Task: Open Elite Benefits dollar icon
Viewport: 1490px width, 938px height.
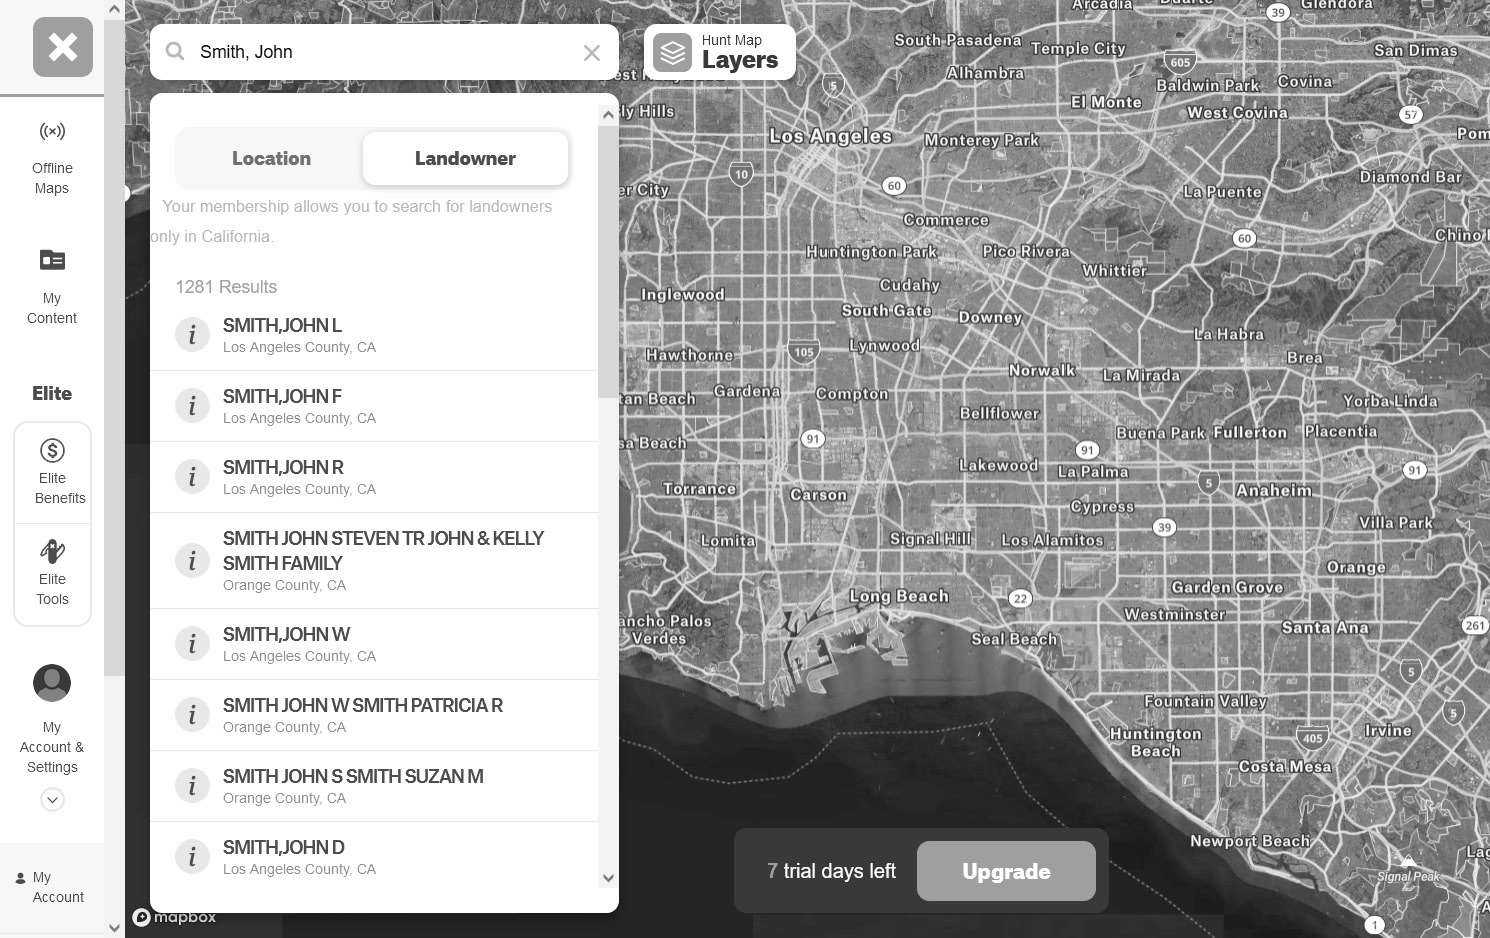Action: point(52,451)
